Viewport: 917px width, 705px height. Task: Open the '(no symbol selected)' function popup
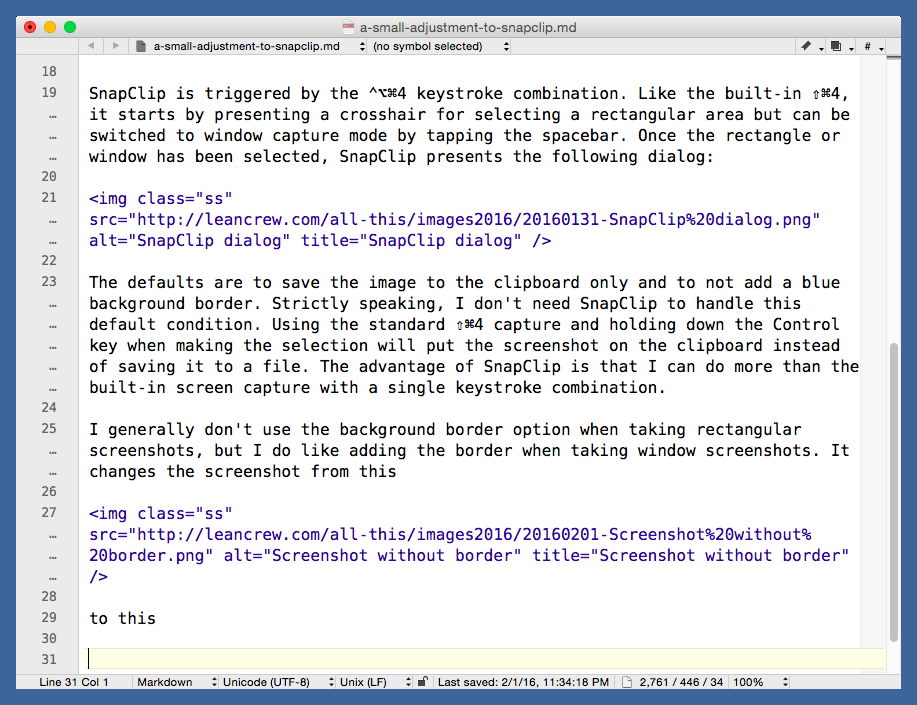click(440, 46)
